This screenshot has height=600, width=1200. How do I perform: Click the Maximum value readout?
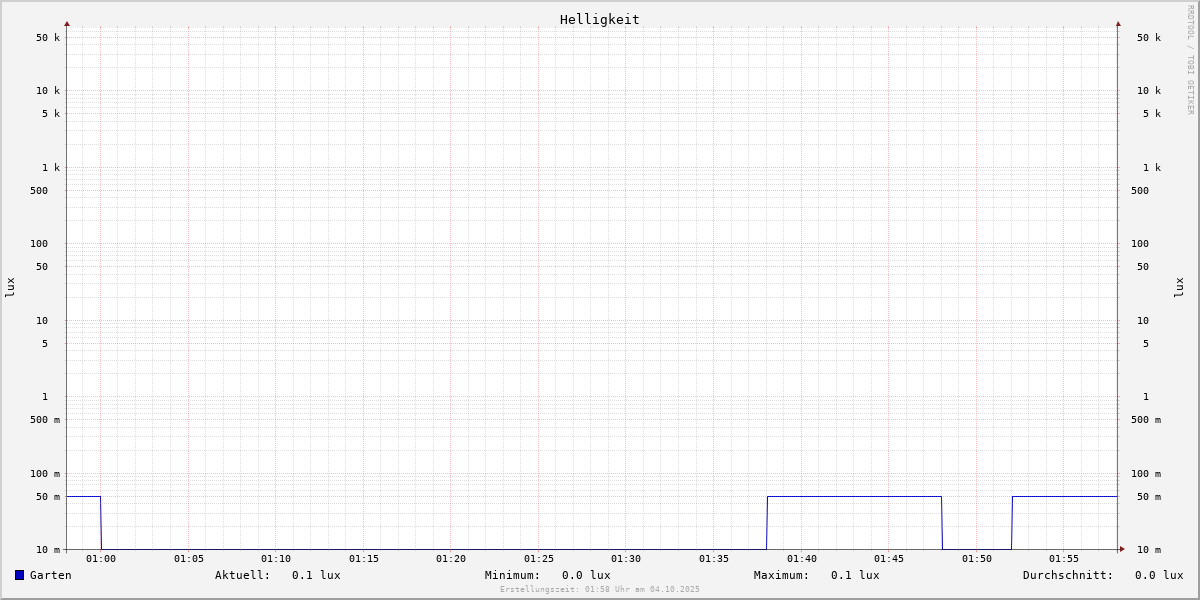[x=855, y=575]
